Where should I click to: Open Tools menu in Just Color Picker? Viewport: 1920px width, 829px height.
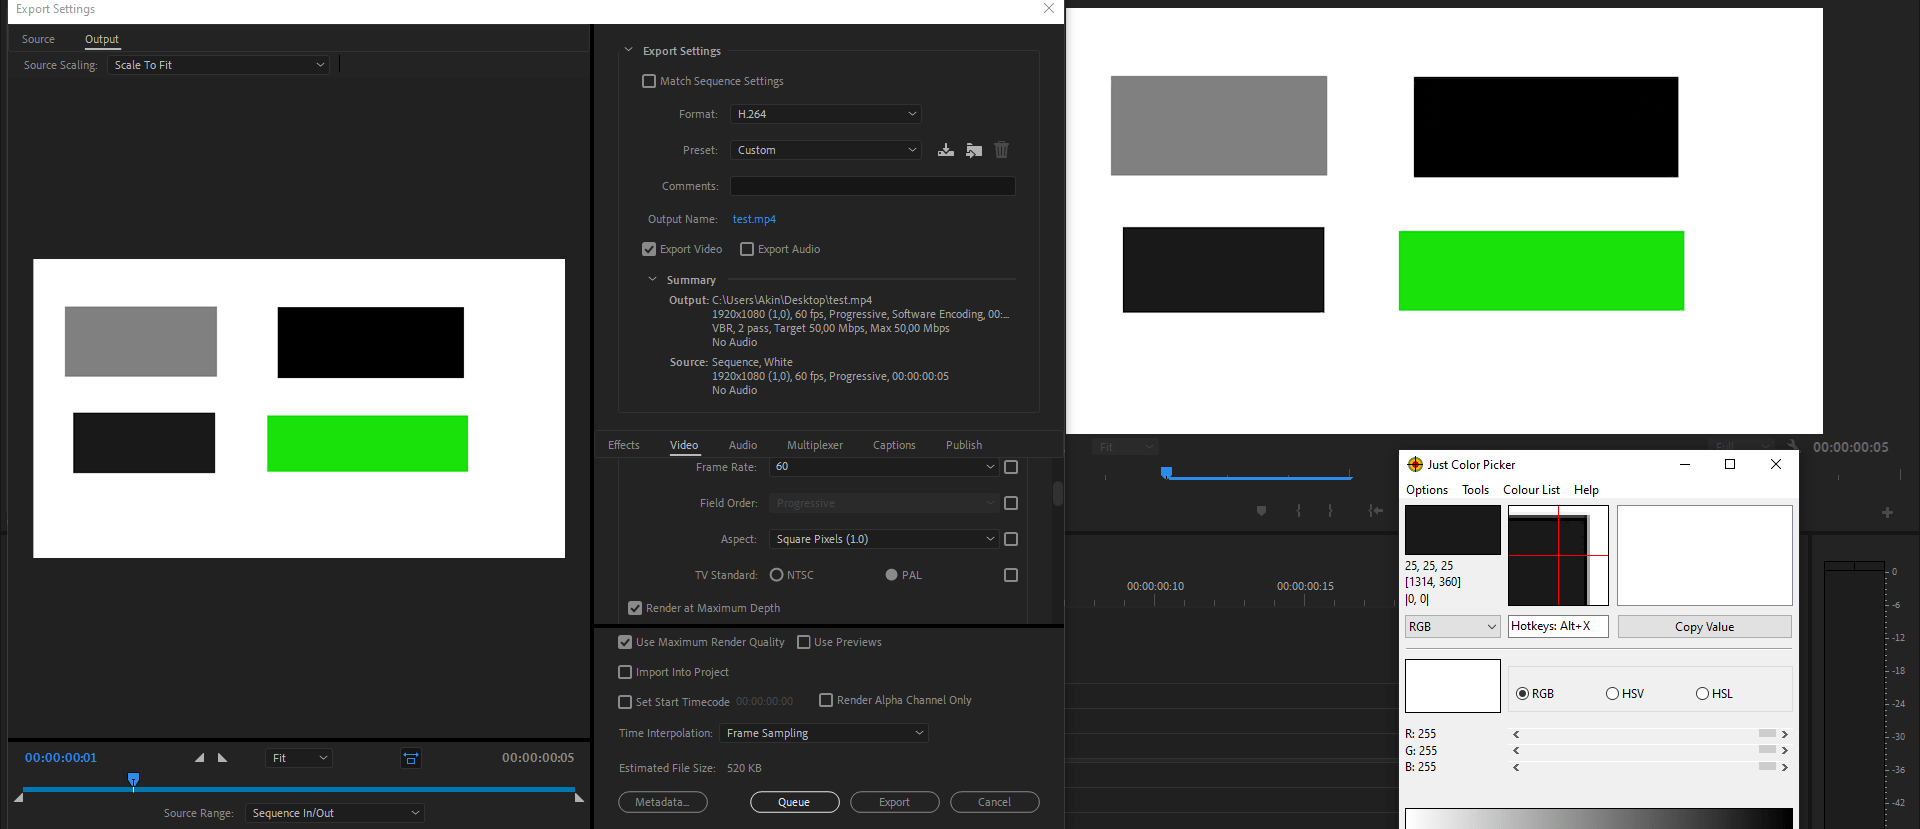1475,490
